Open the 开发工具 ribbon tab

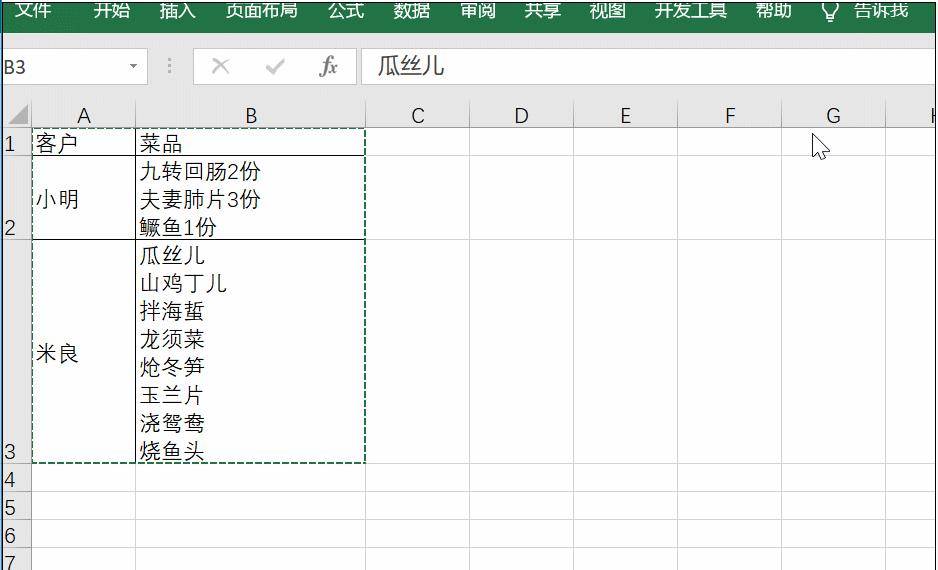click(x=691, y=10)
